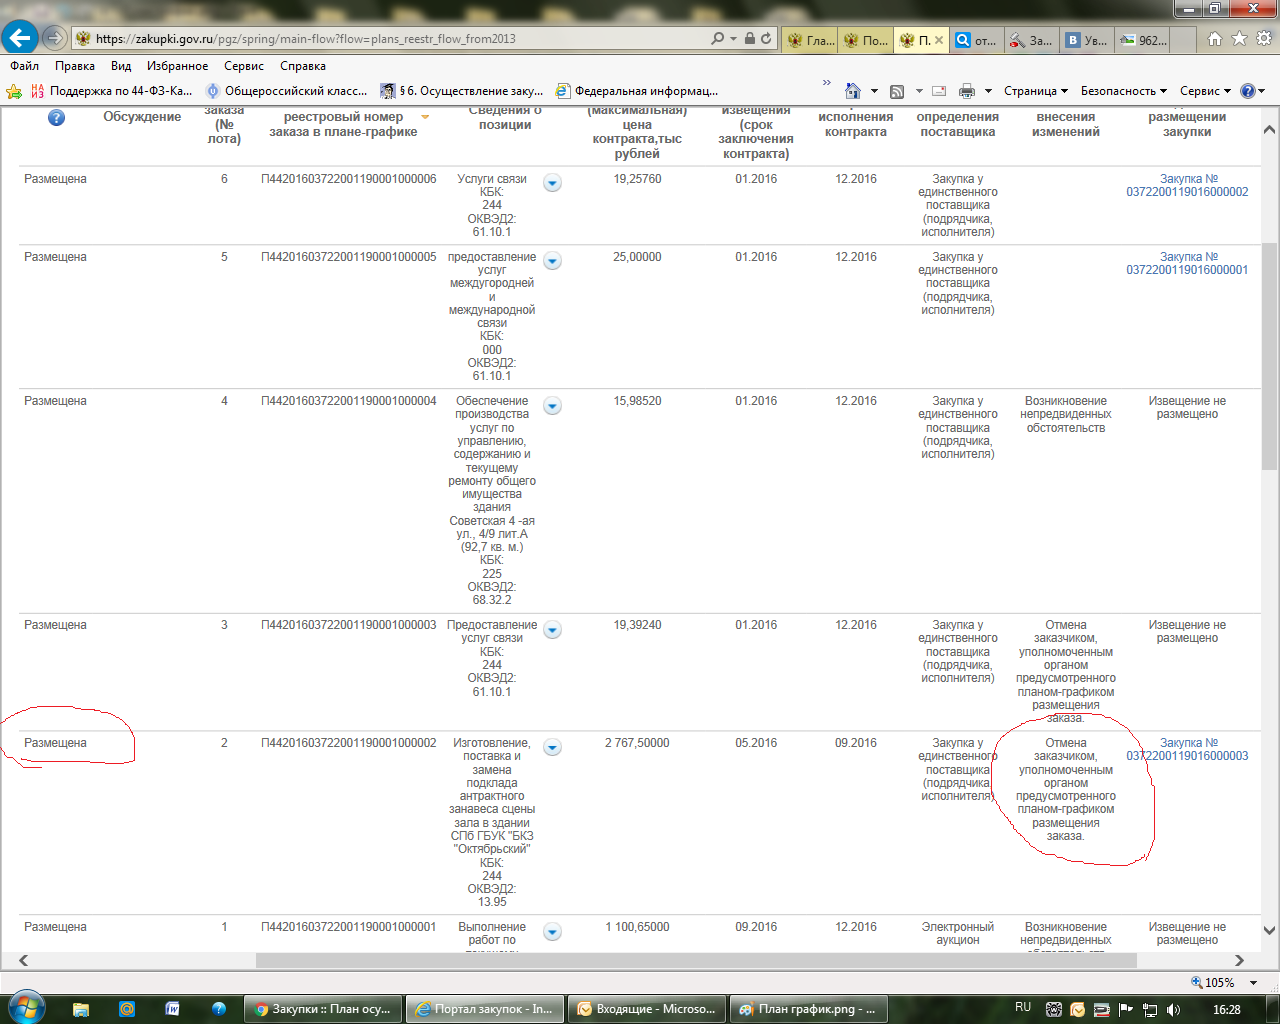
Task: Click the Read mail envelope icon
Action: pyautogui.click(x=939, y=91)
